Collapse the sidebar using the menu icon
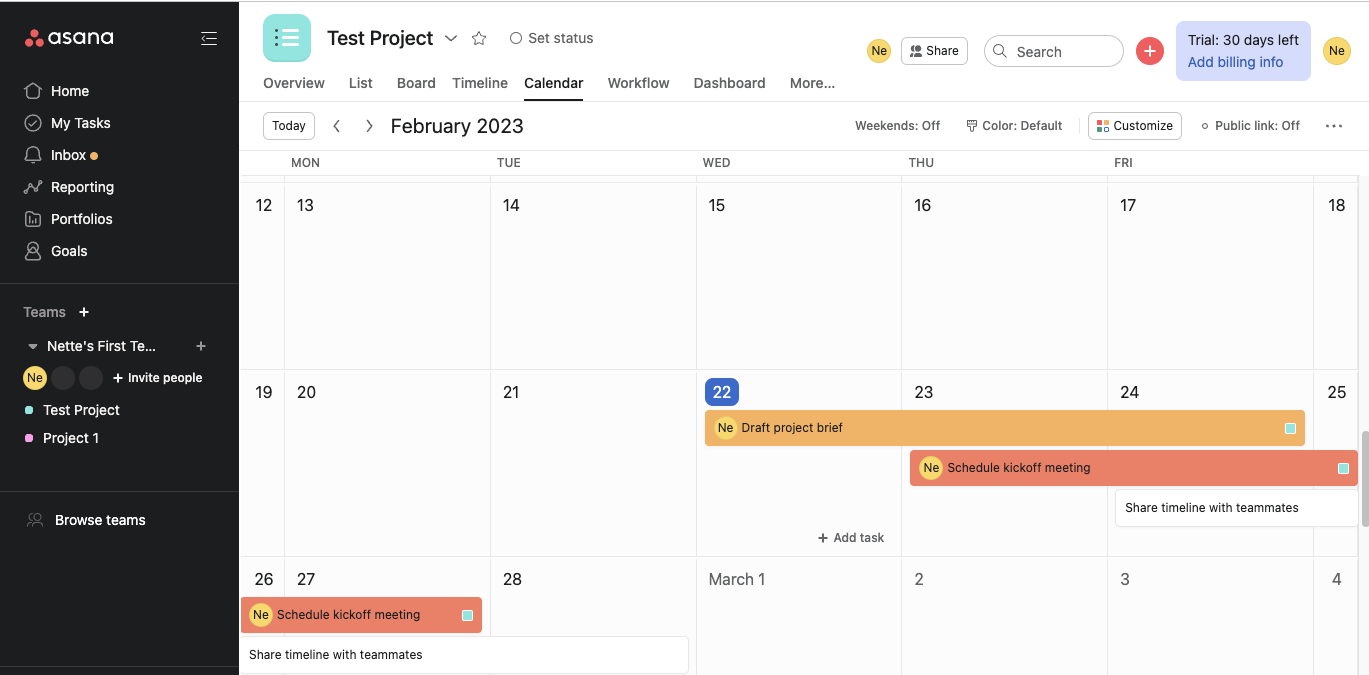 pos(208,38)
